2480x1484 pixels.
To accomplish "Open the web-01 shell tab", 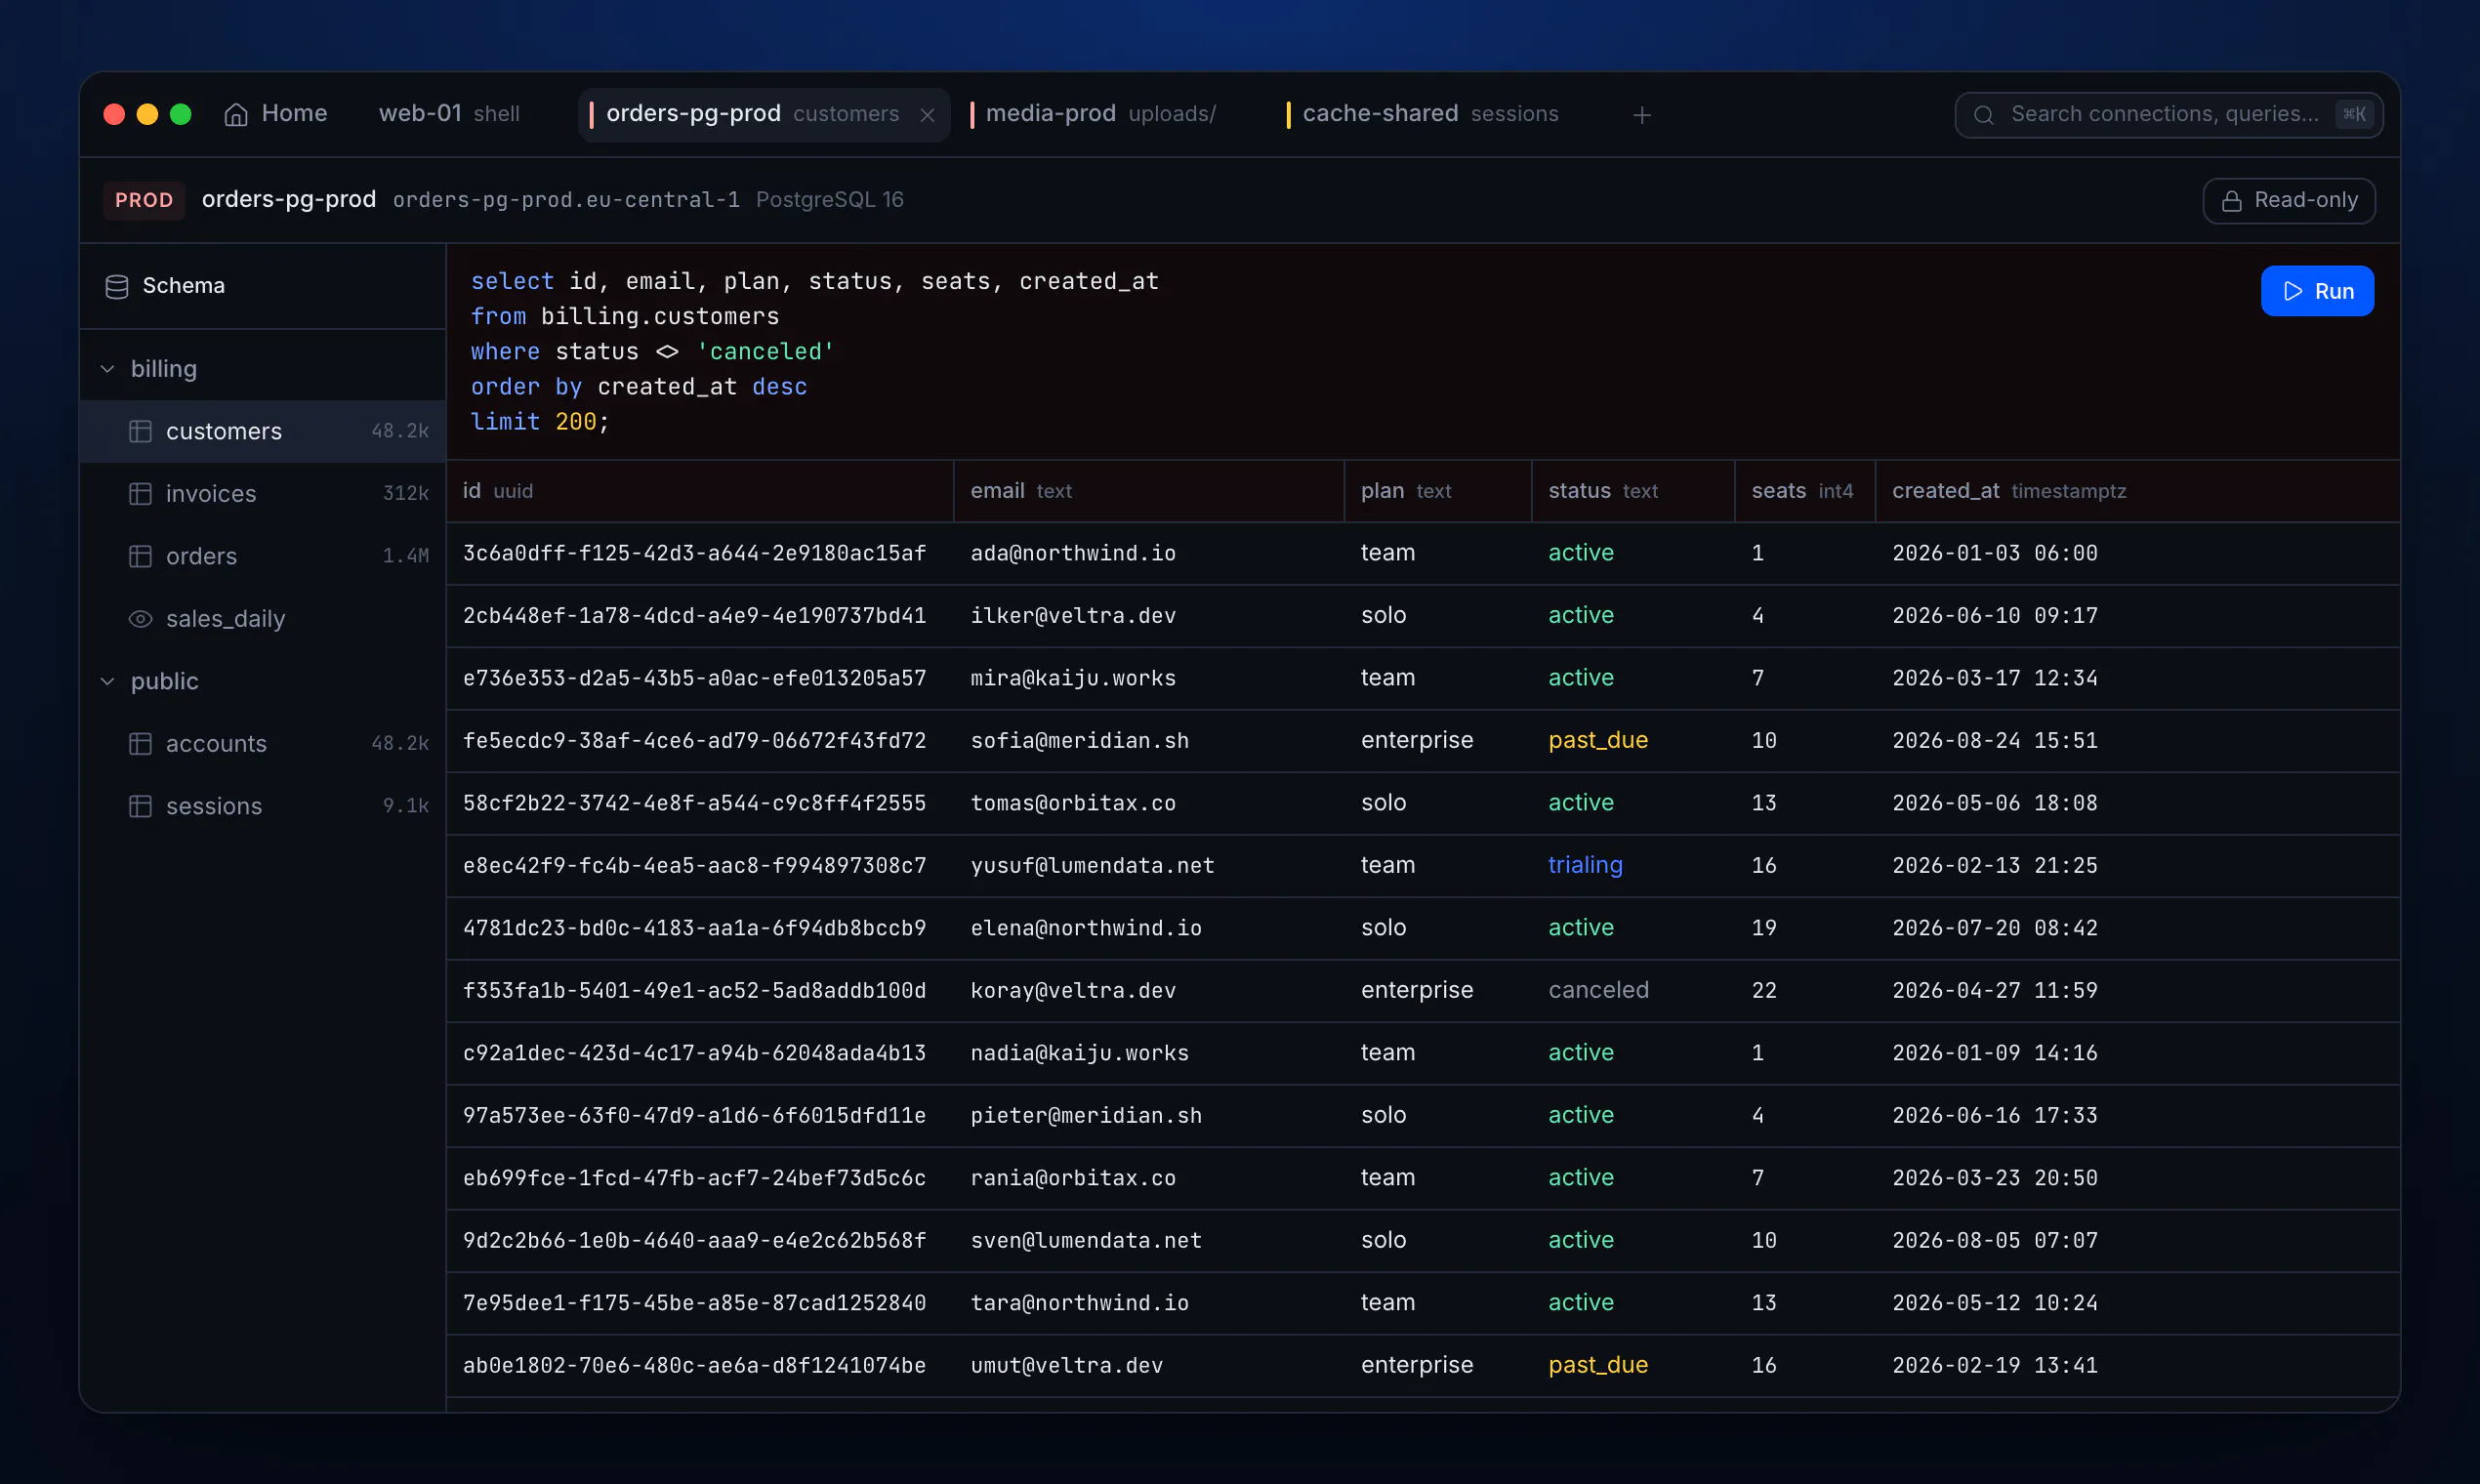I will coord(449,114).
